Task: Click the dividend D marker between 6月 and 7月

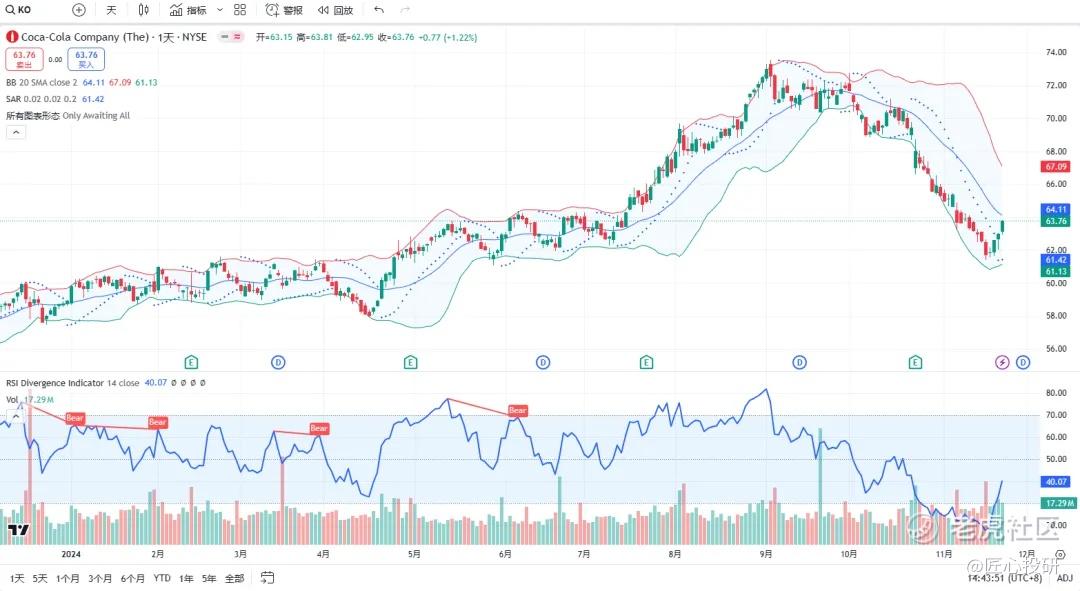Action: pyautogui.click(x=543, y=362)
